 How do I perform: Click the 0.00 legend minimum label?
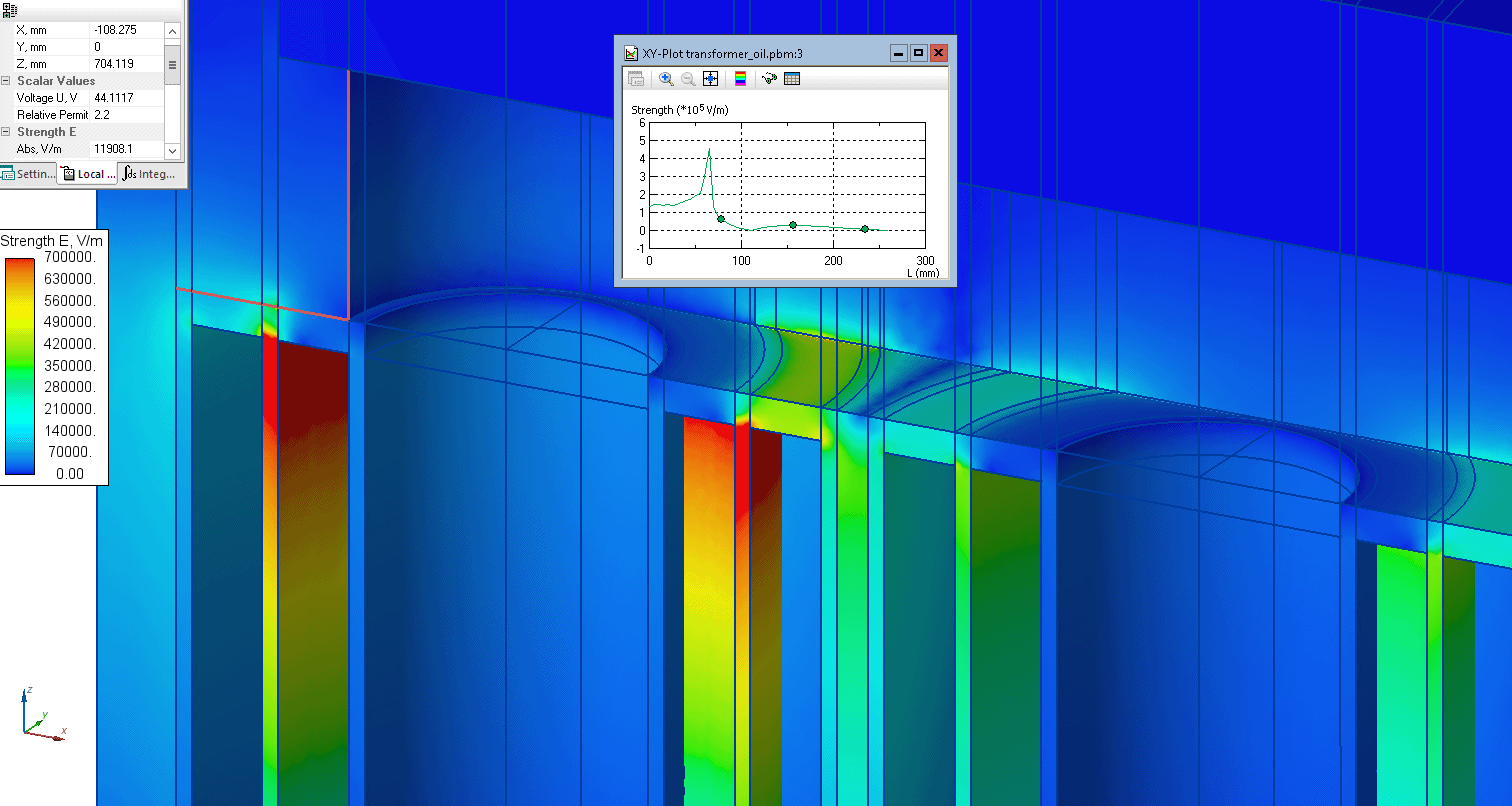point(70,474)
